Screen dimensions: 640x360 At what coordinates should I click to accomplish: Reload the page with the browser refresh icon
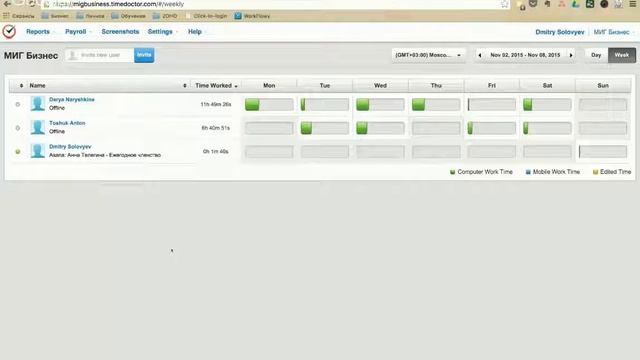coord(31,4)
